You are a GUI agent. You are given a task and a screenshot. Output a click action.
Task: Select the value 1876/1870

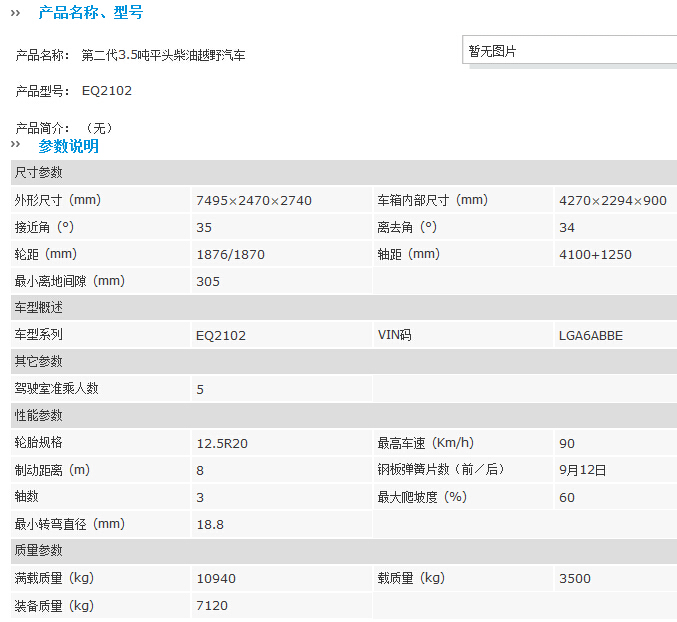231,255
